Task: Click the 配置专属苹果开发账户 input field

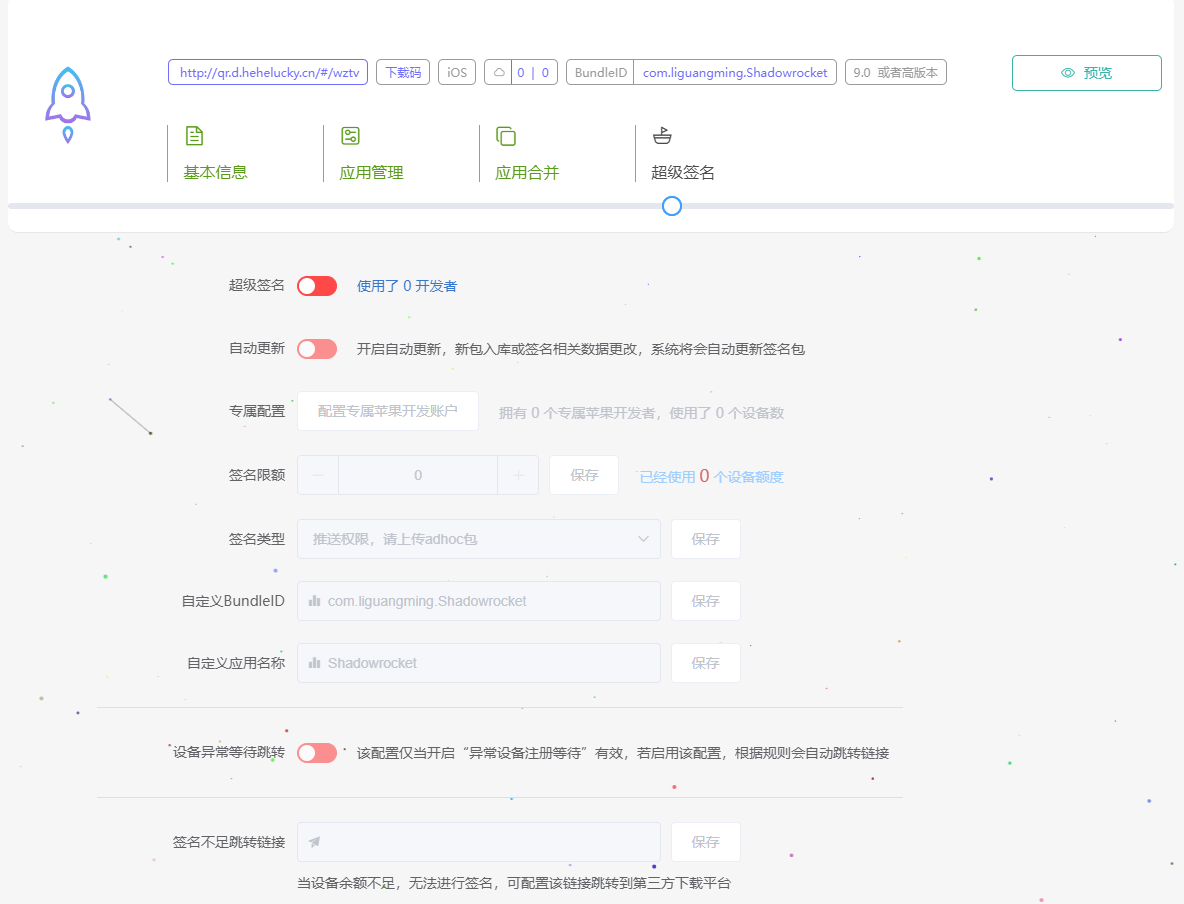Action: point(387,411)
